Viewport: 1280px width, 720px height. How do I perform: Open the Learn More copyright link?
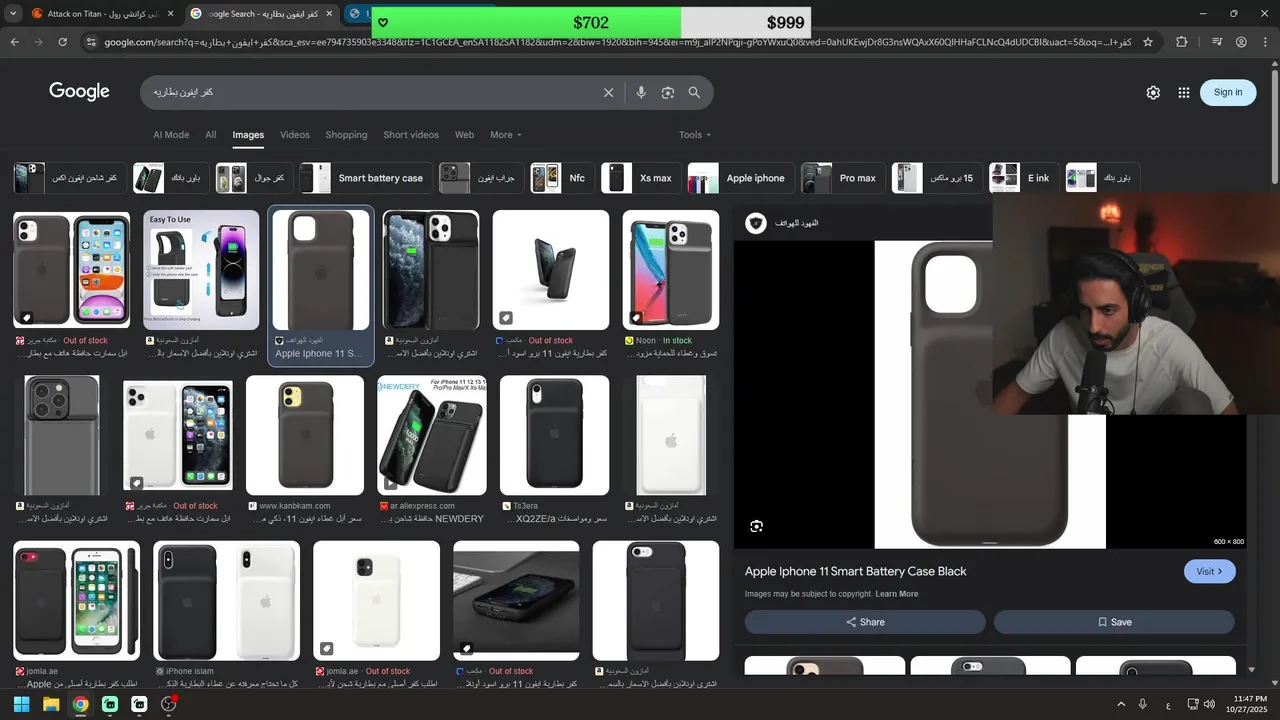[x=897, y=594]
